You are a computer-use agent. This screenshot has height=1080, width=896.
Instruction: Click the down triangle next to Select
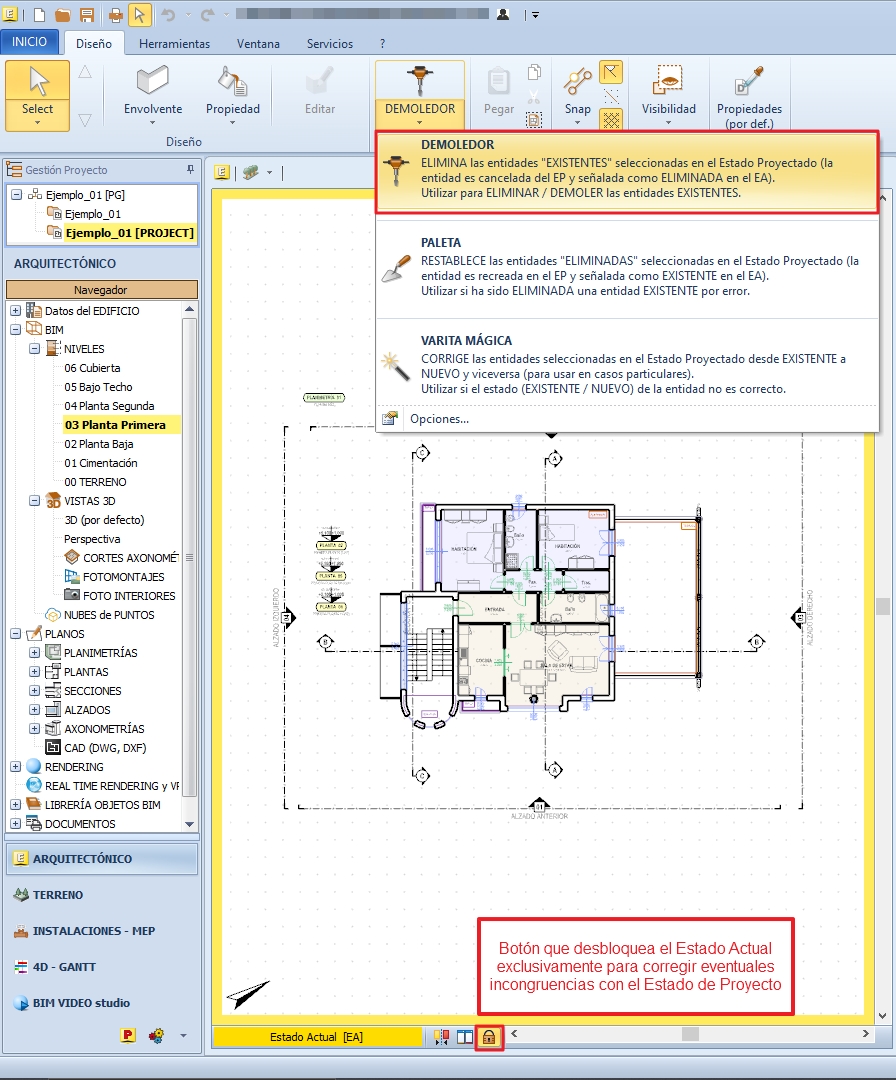85,121
